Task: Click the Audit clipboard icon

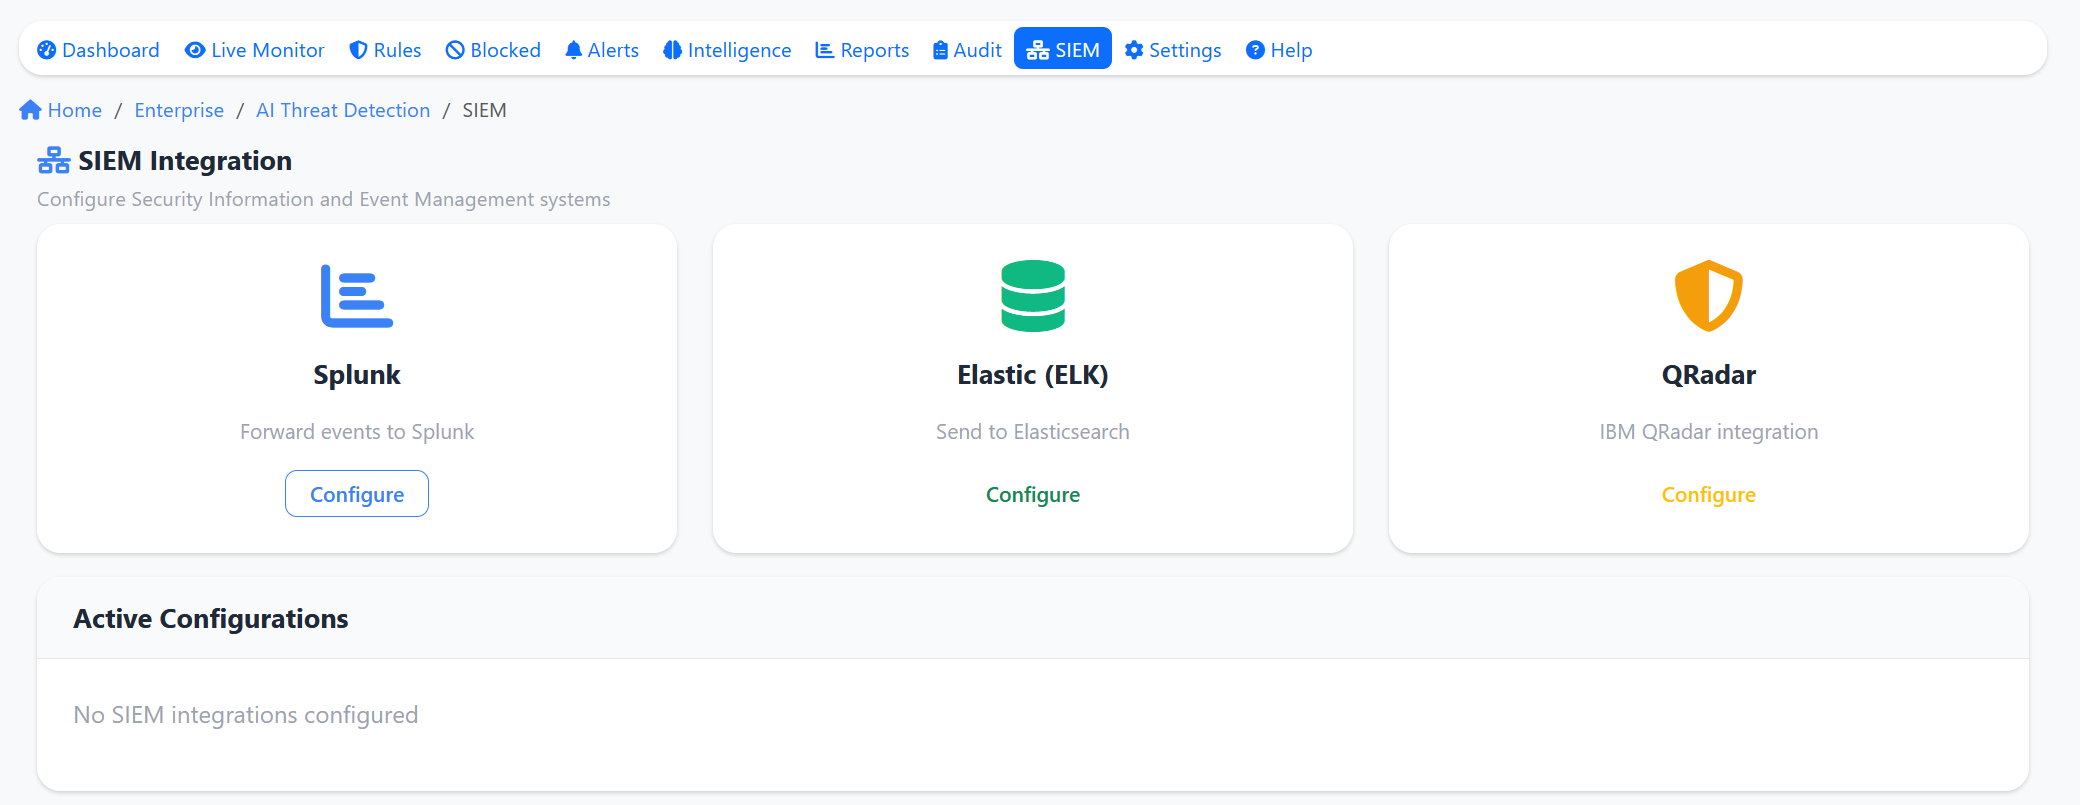Action: click(x=940, y=50)
